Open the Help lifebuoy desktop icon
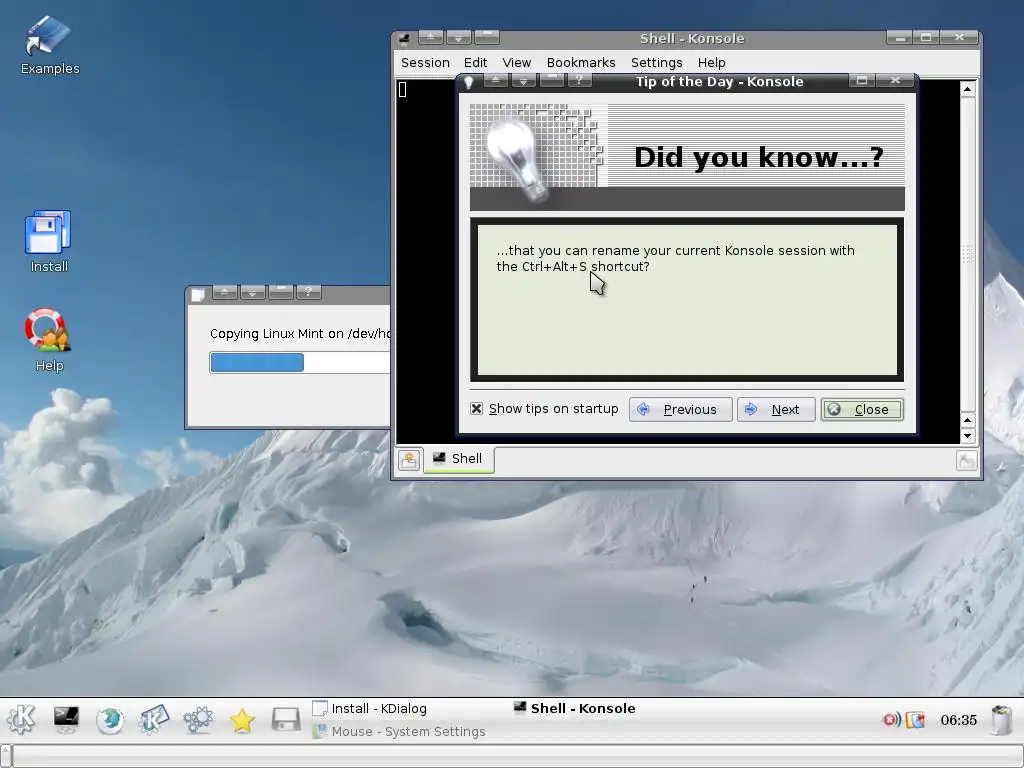 click(x=48, y=340)
